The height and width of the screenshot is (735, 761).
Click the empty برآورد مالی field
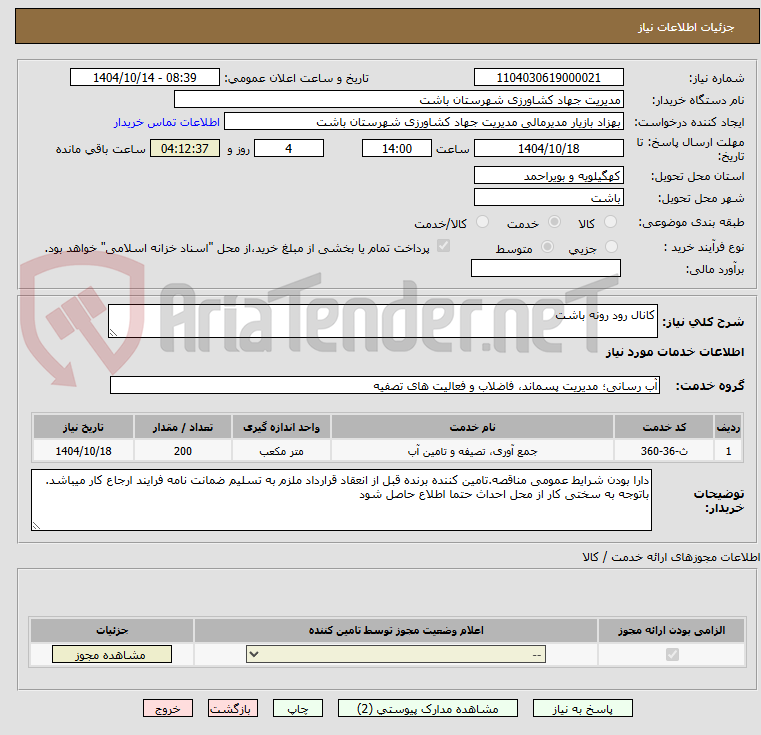[546, 268]
